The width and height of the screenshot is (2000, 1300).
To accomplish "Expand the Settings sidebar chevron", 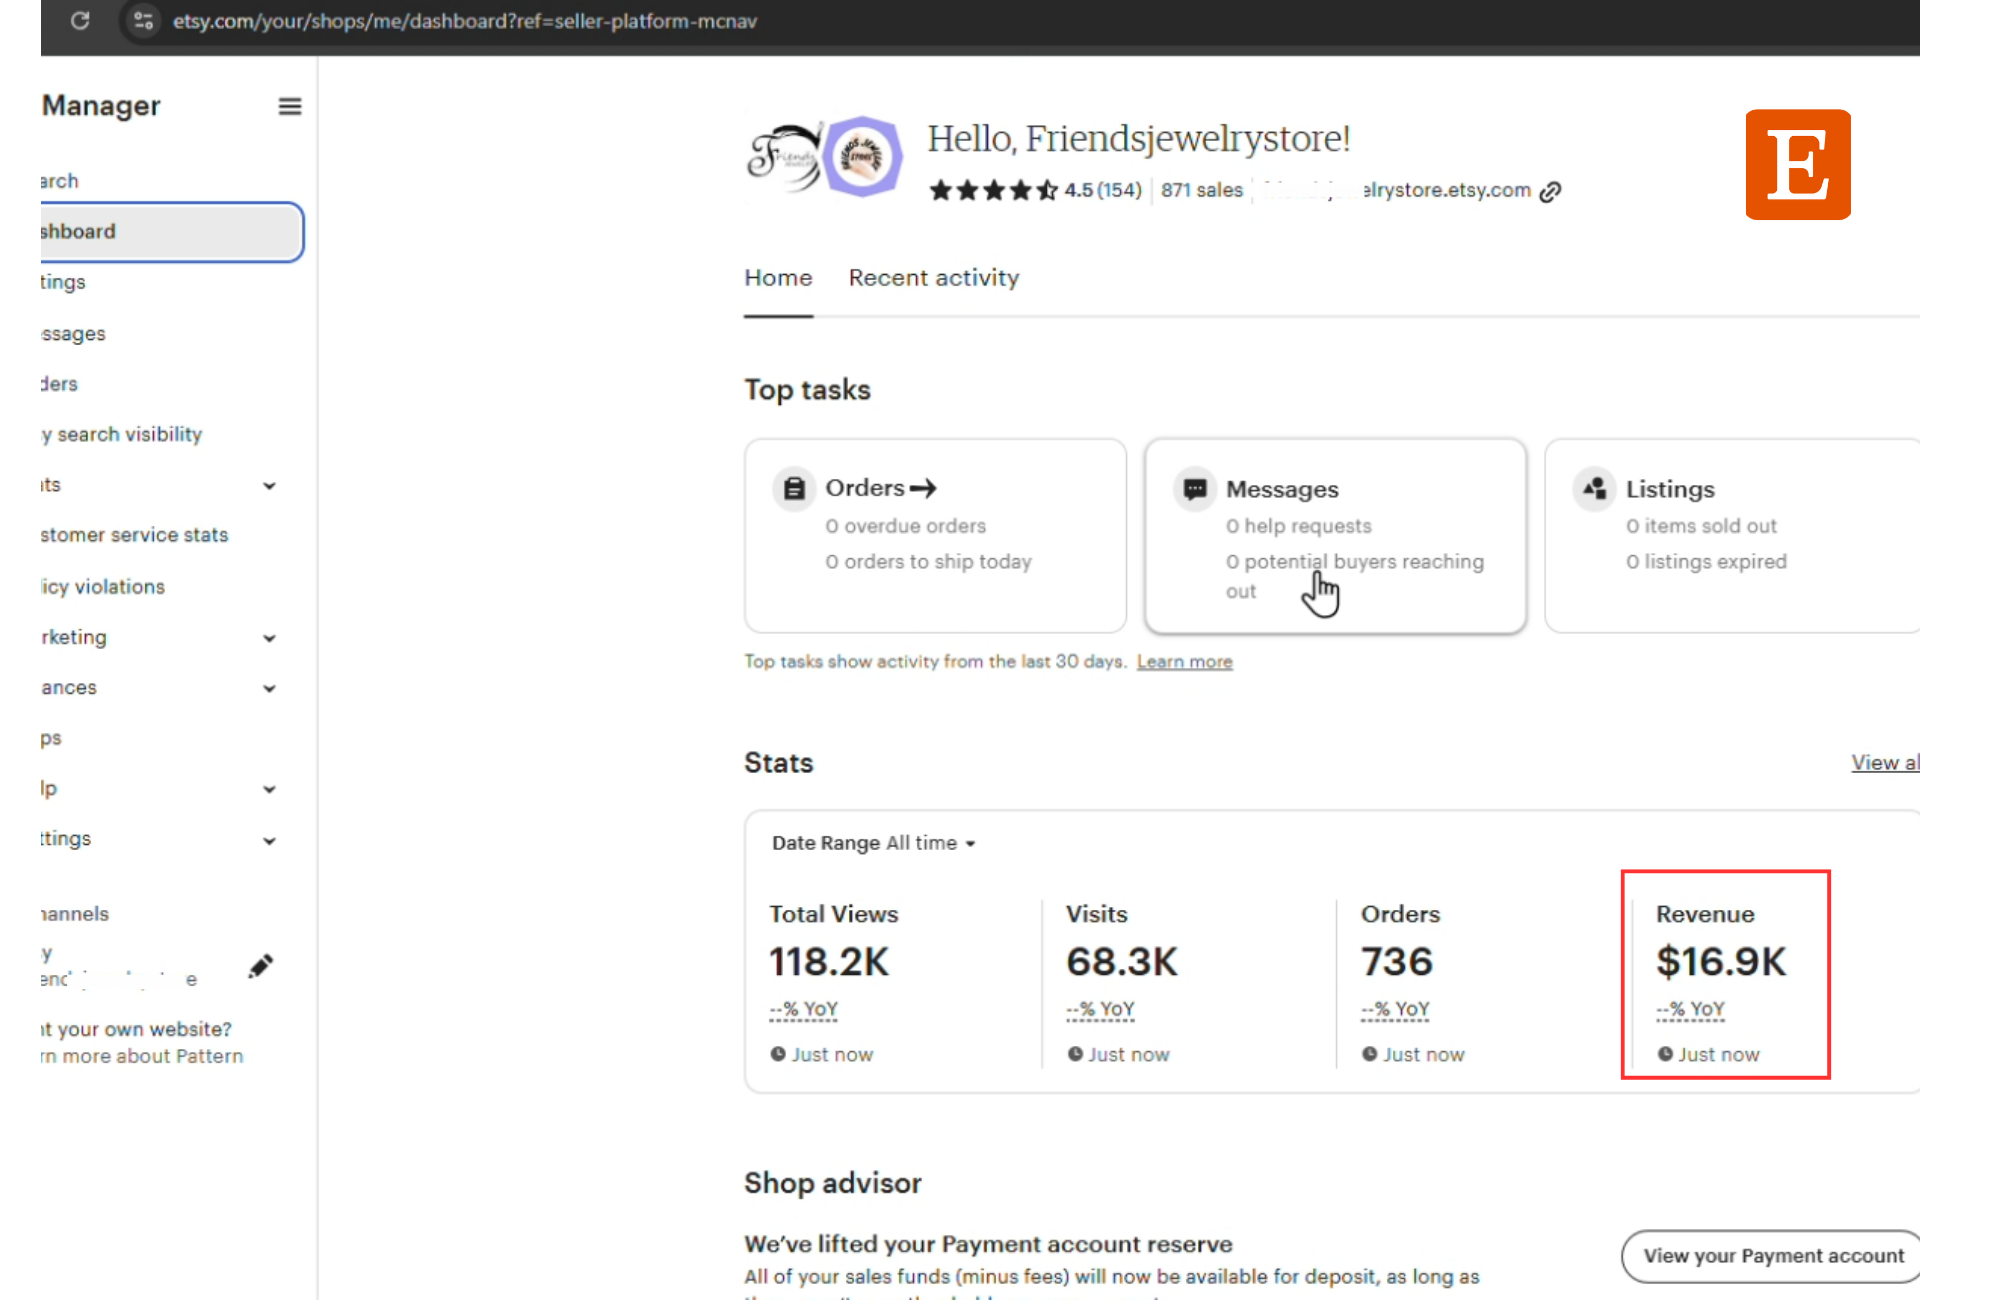I will [269, 840].
